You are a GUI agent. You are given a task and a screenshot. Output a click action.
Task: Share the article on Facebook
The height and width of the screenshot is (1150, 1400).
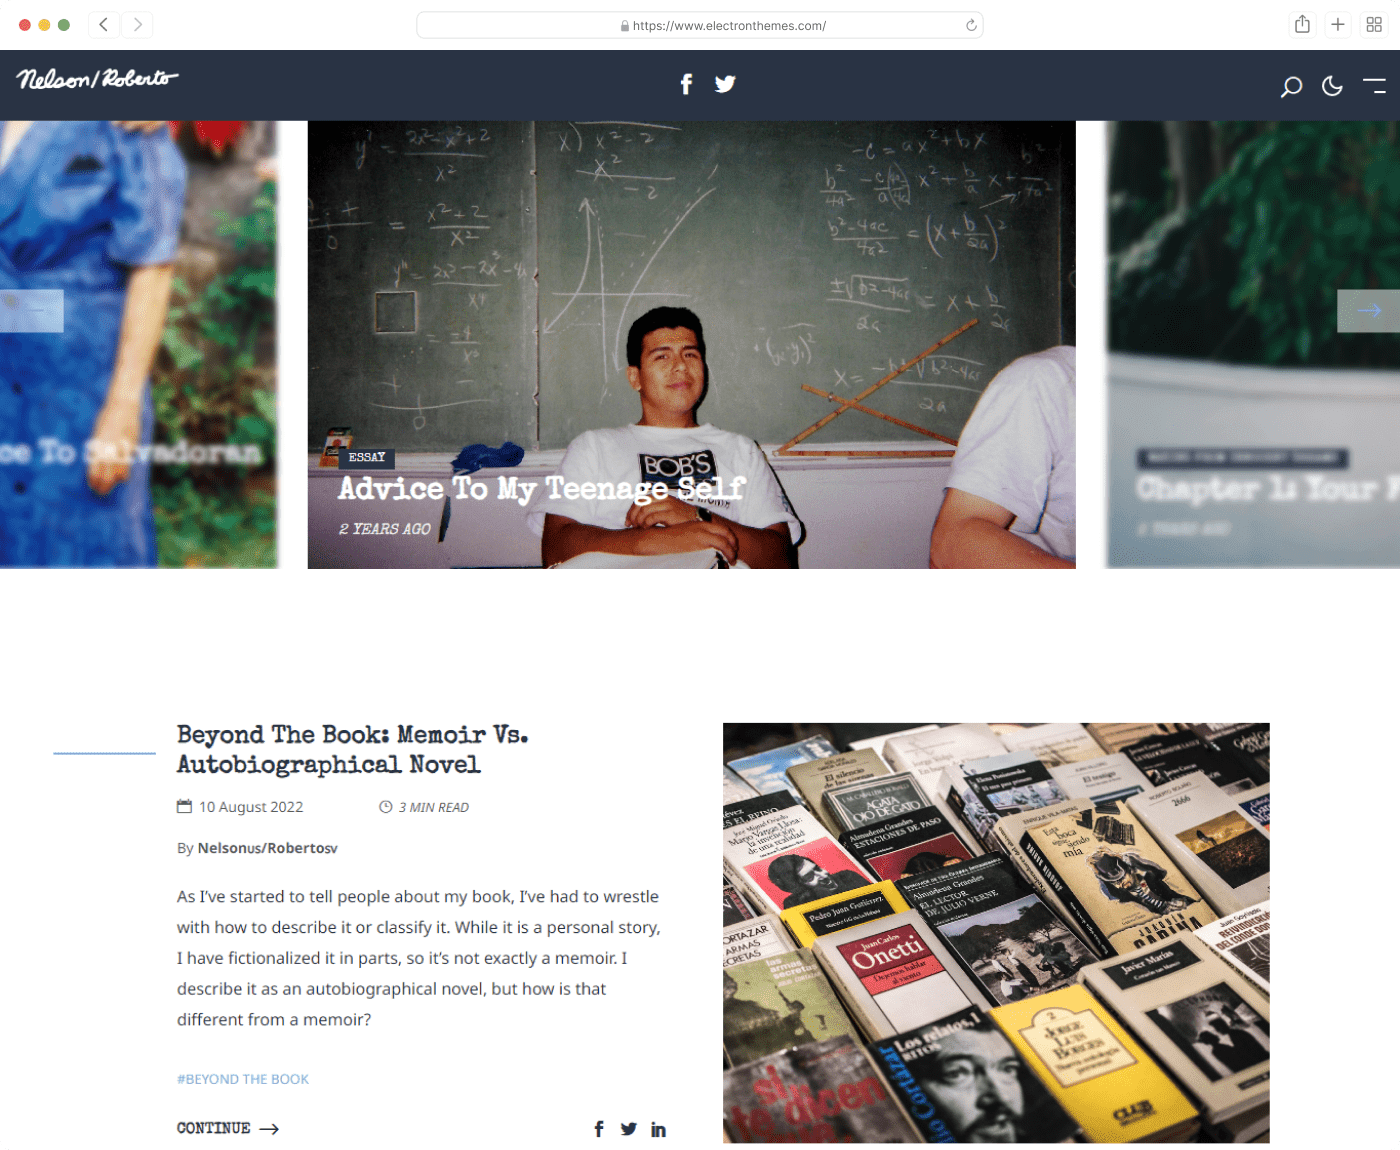coord(599,1129)
